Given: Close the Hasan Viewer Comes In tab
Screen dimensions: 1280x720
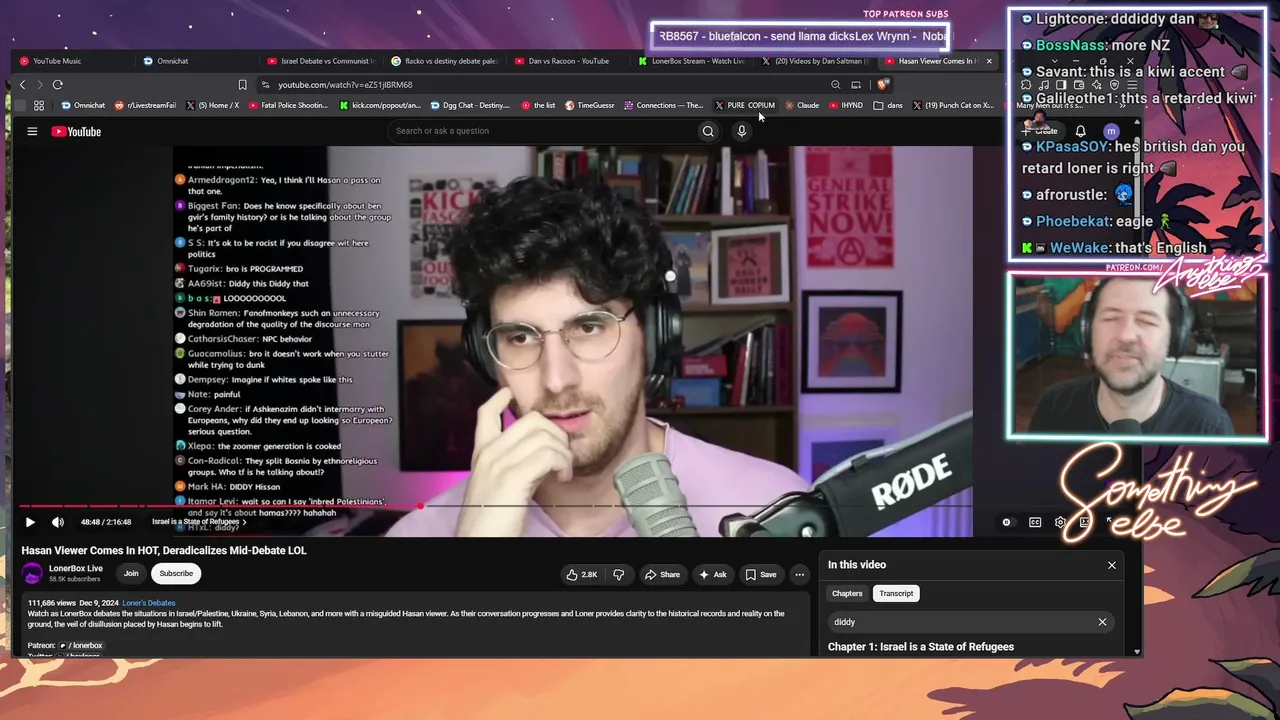Looking at the screenshot, I should pos(989,61).
